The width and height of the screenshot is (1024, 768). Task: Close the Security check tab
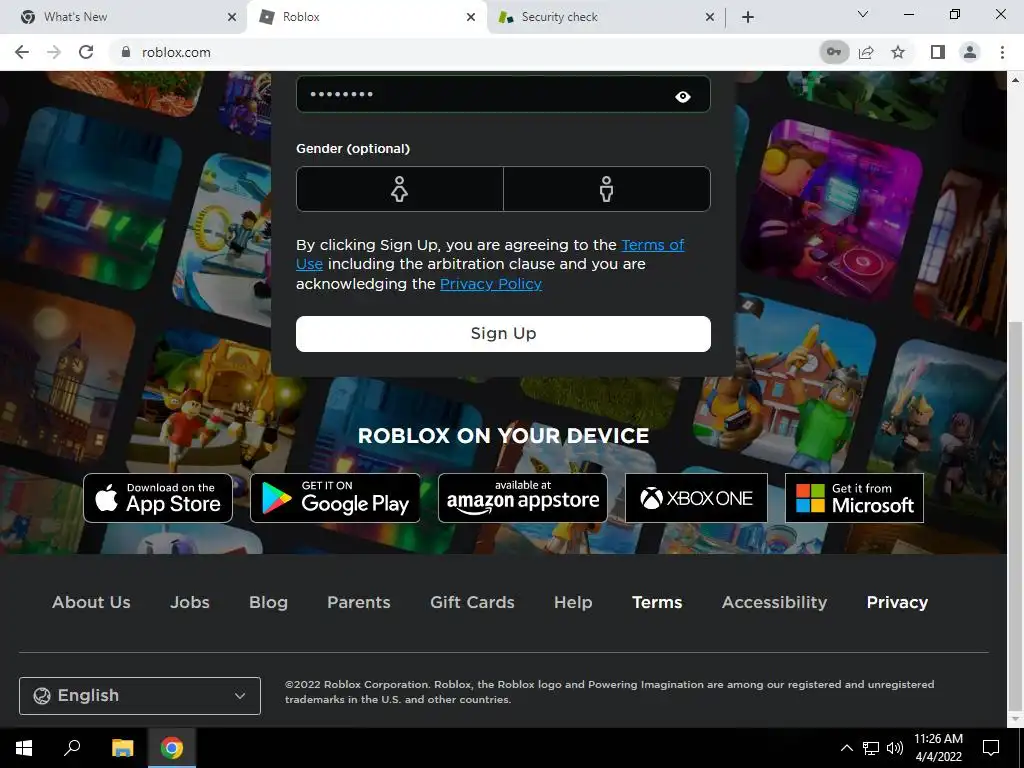pos(710,17)
